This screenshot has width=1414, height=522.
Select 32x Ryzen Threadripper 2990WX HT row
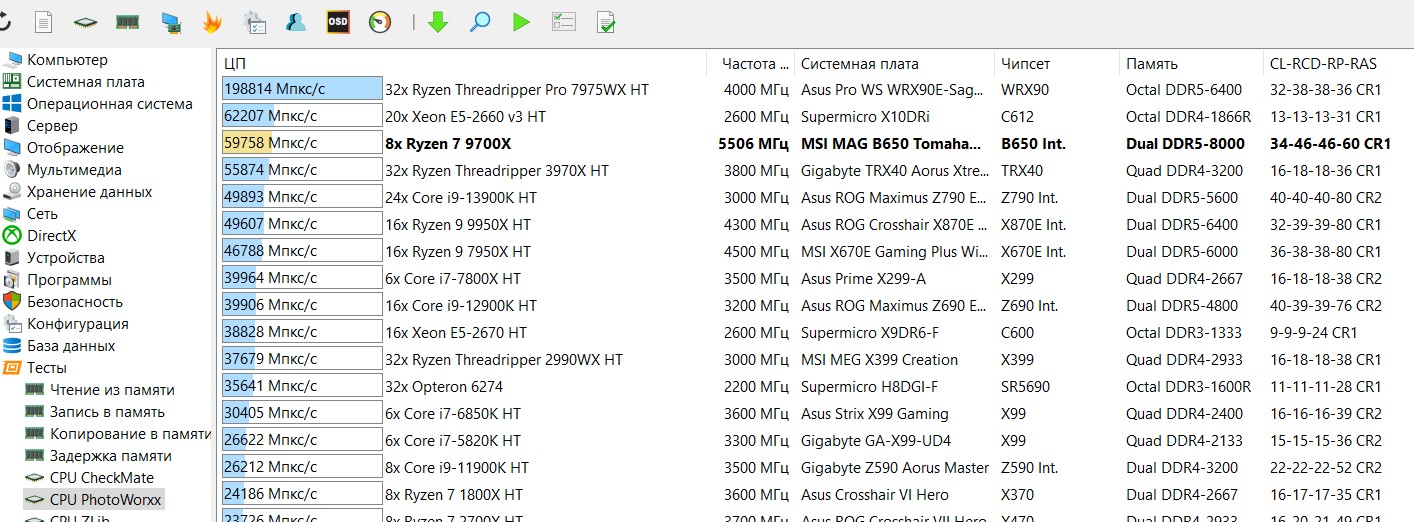pyautogui.click(x=504, y=360)
